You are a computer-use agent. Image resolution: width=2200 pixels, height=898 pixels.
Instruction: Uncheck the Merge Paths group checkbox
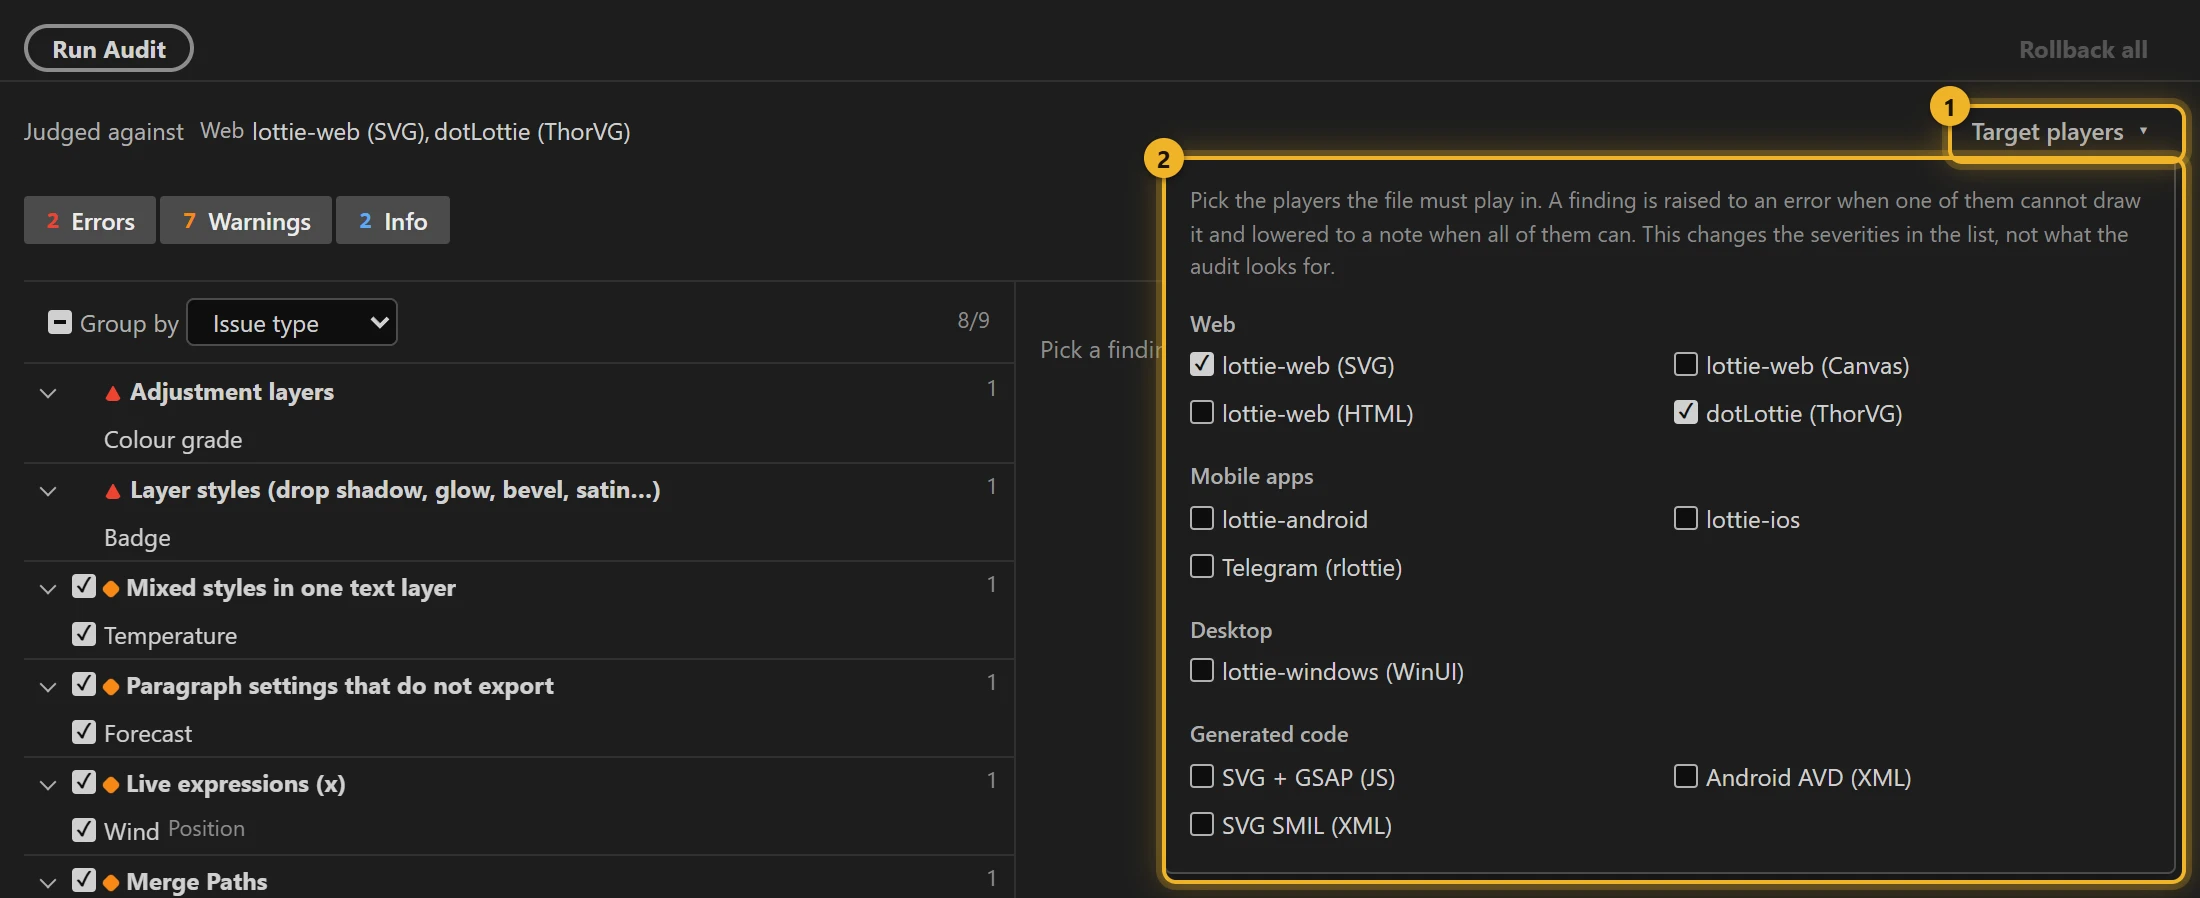coord(84,881)
